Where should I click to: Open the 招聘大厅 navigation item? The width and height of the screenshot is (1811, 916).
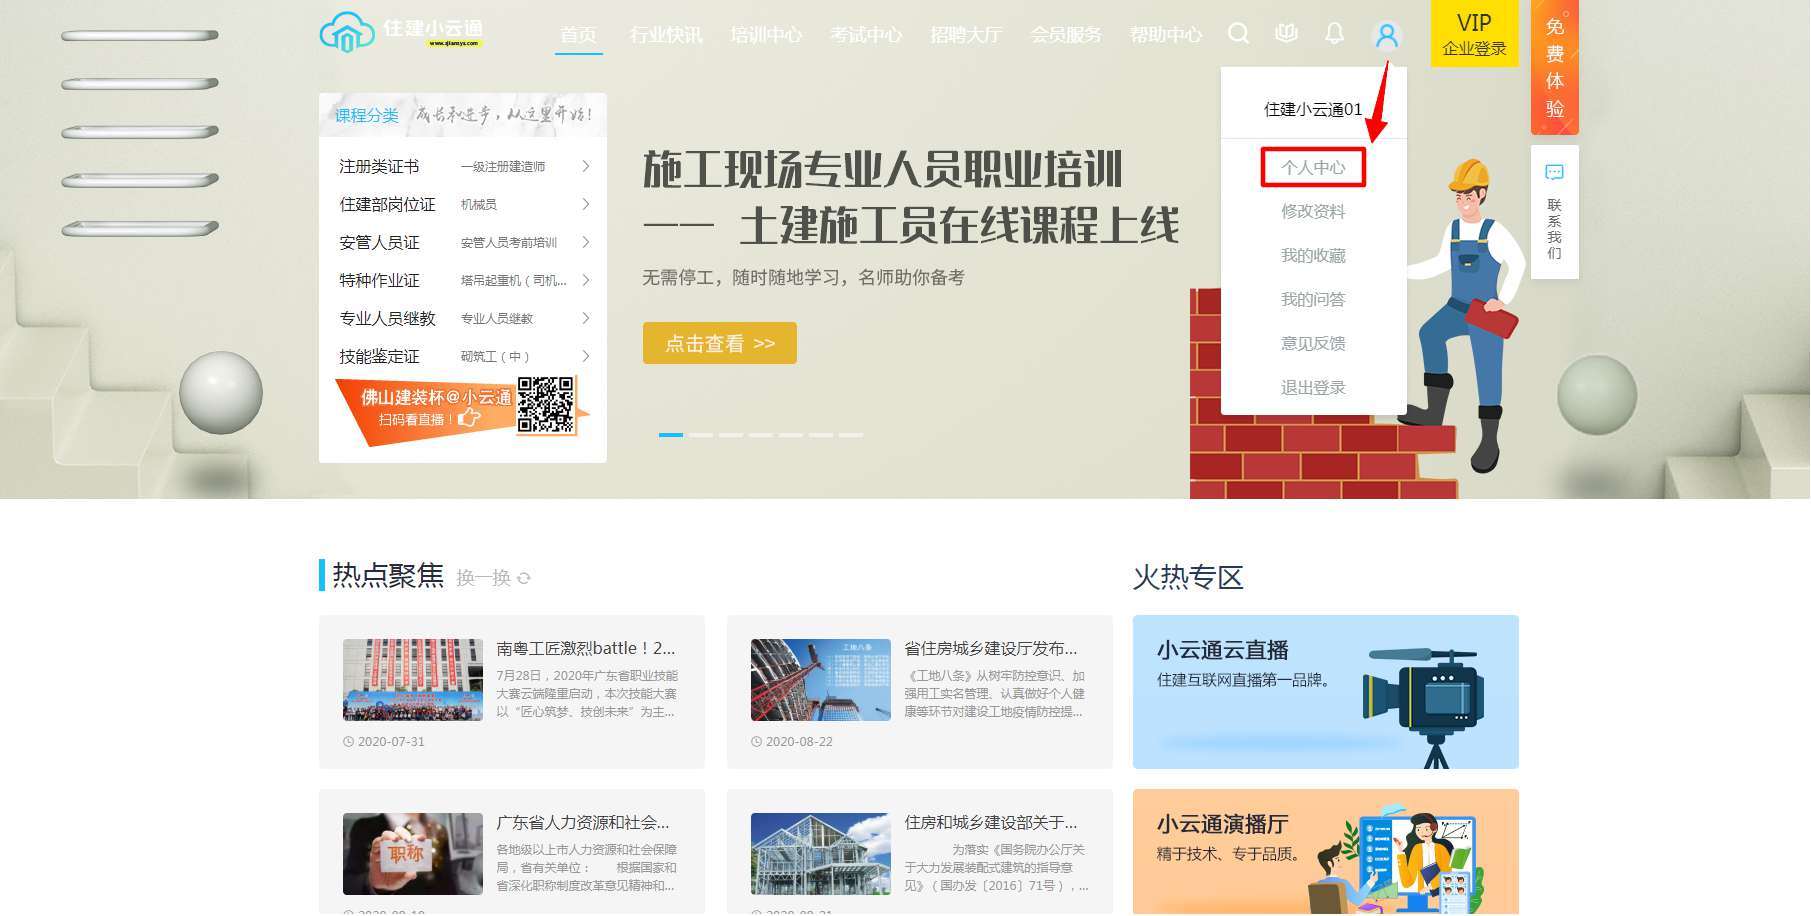point(964,34)
